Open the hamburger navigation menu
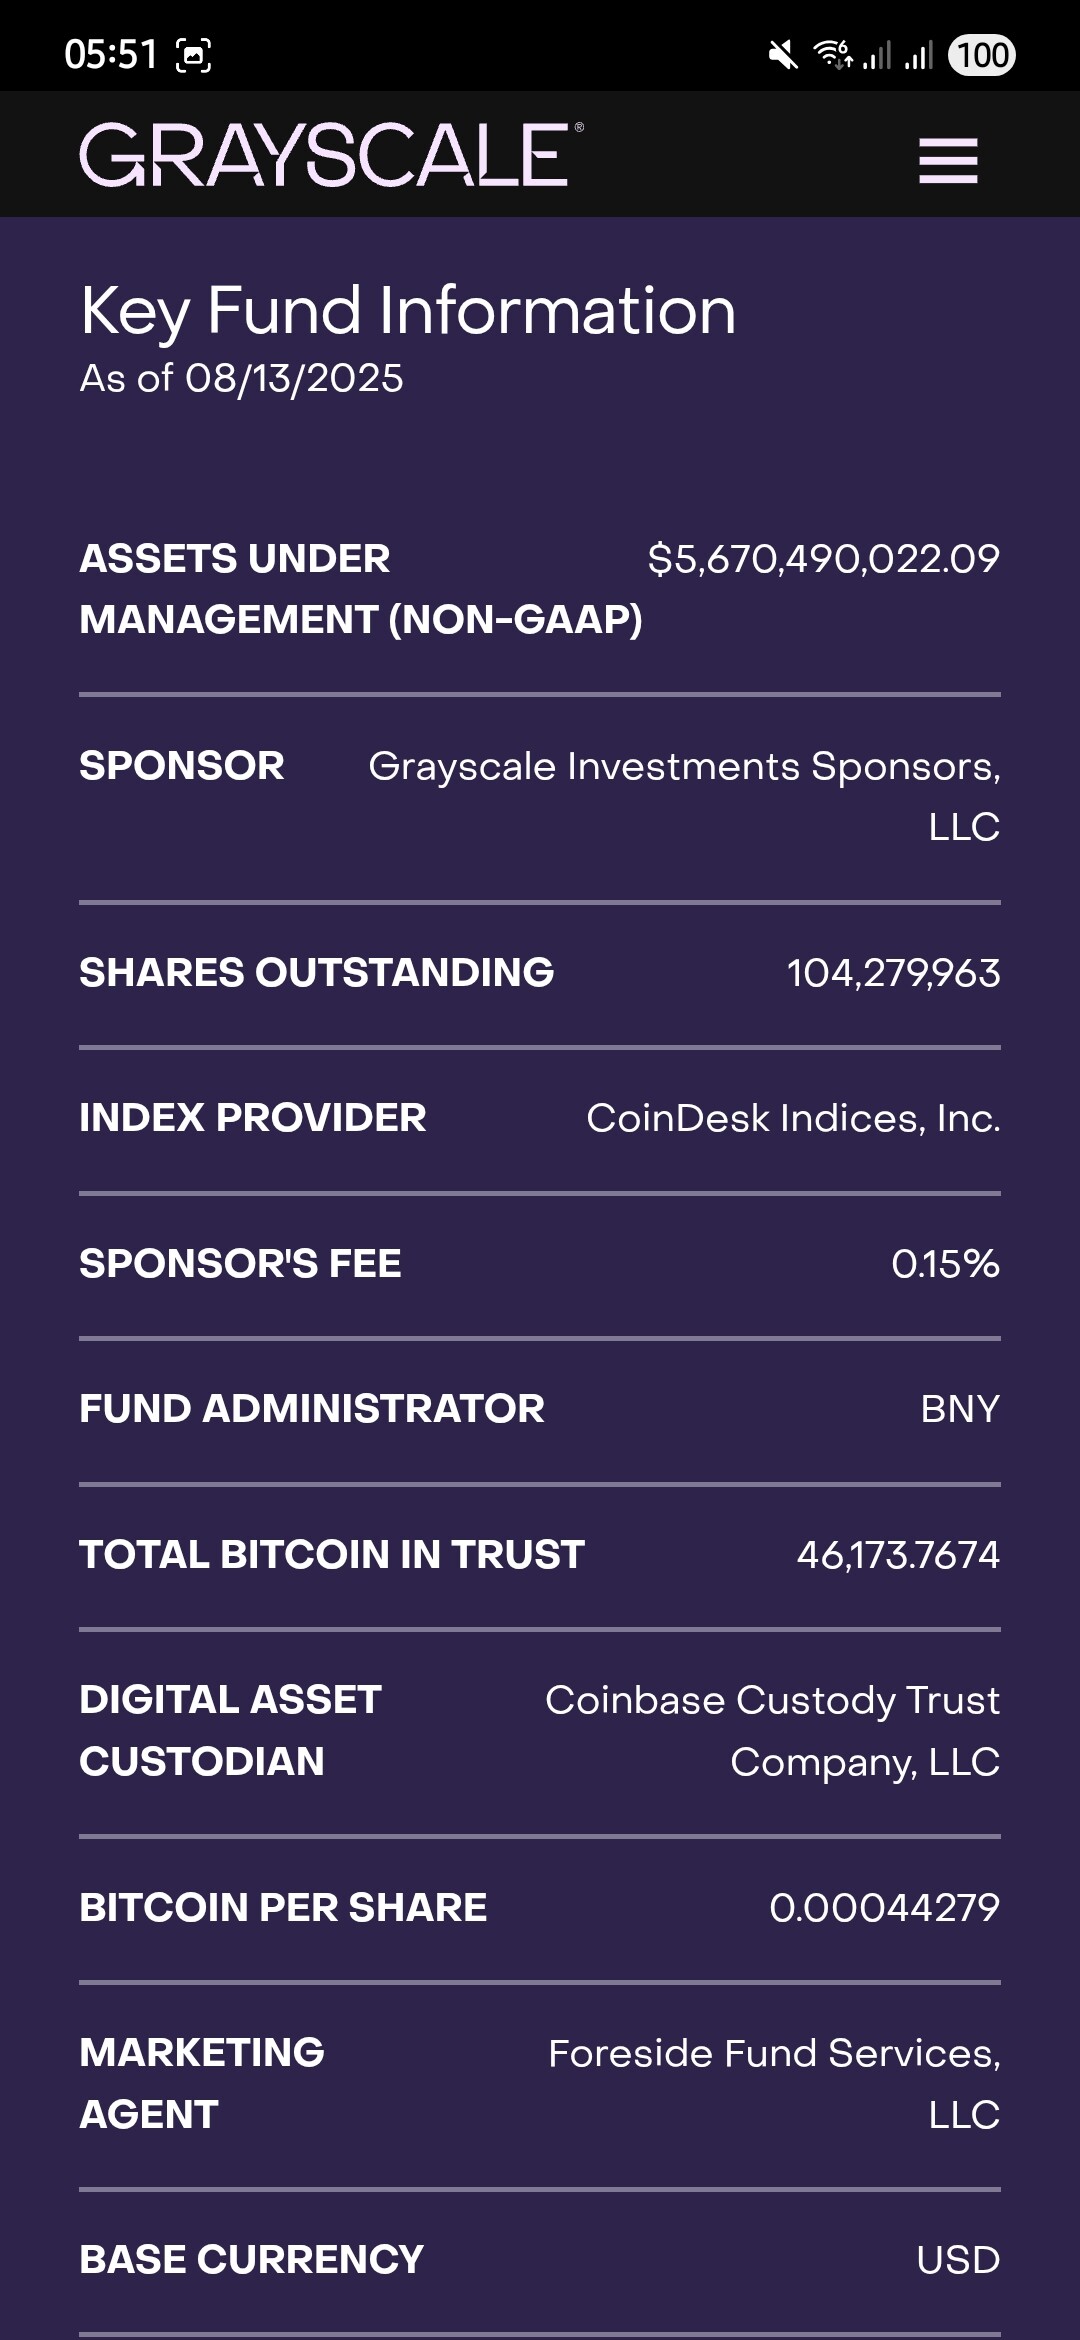The height and width of the screenshot is (2340, 1080). click(x=948, y=160)
